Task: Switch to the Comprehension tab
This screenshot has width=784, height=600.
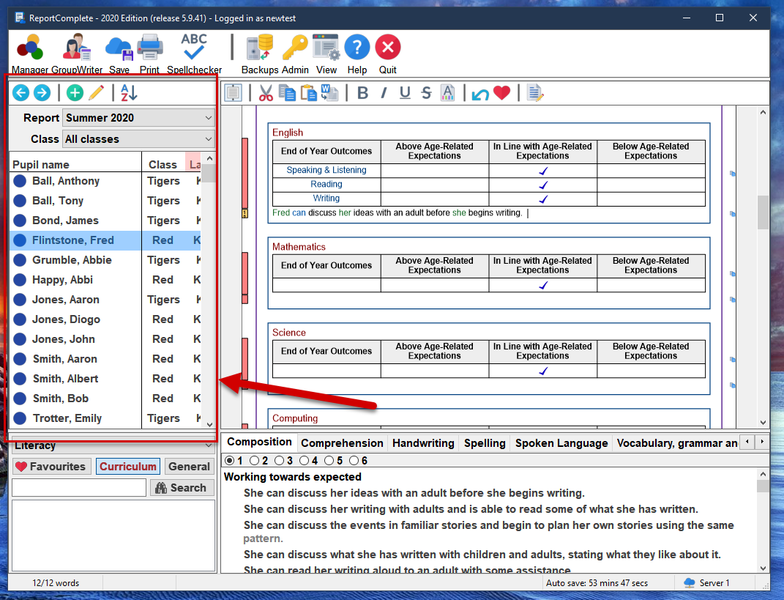Action: (x=342, y=443)
